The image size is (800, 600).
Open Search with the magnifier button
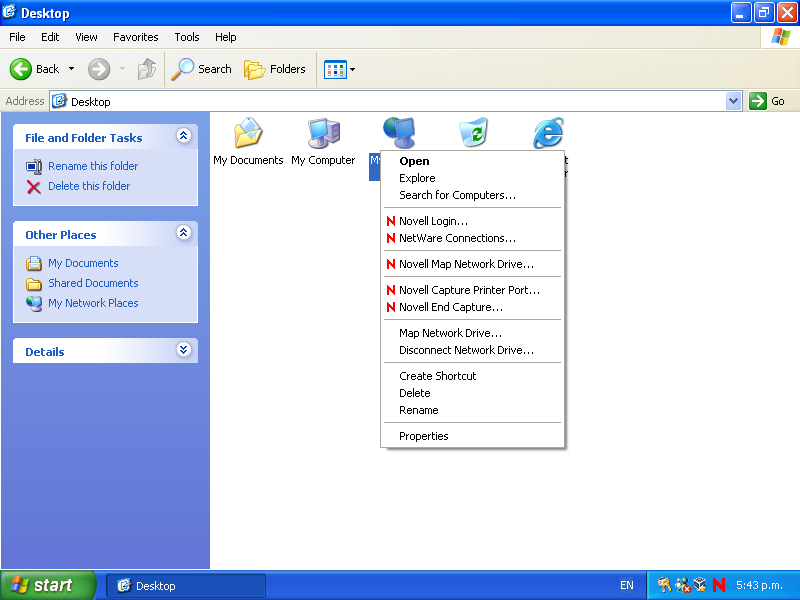coord(202,69)
